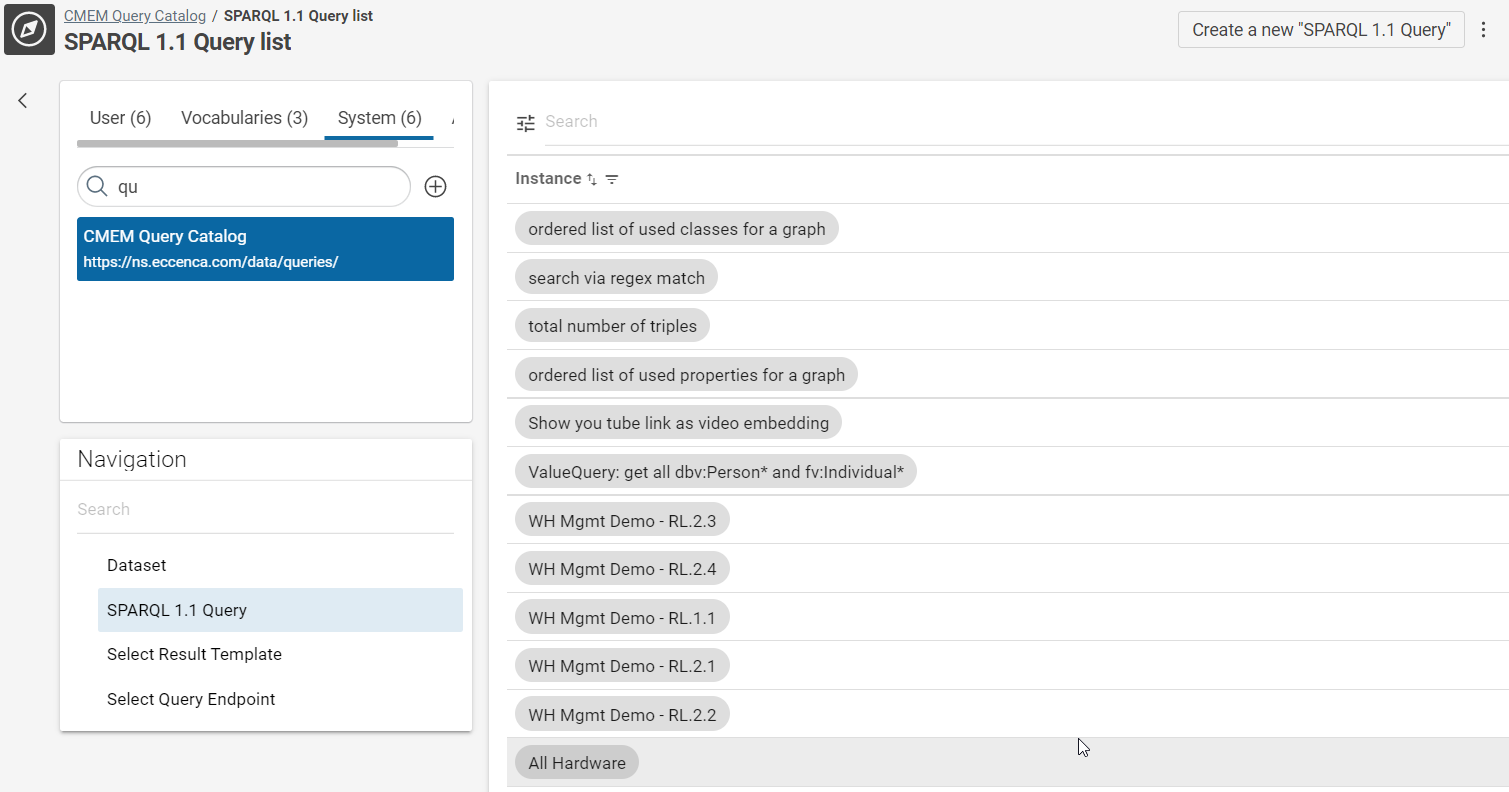Click Create a new "SPARQL 1.1 Query" button
Image resolution: width=1509 pixels, height=792 pixels.
coord(1320,30)
